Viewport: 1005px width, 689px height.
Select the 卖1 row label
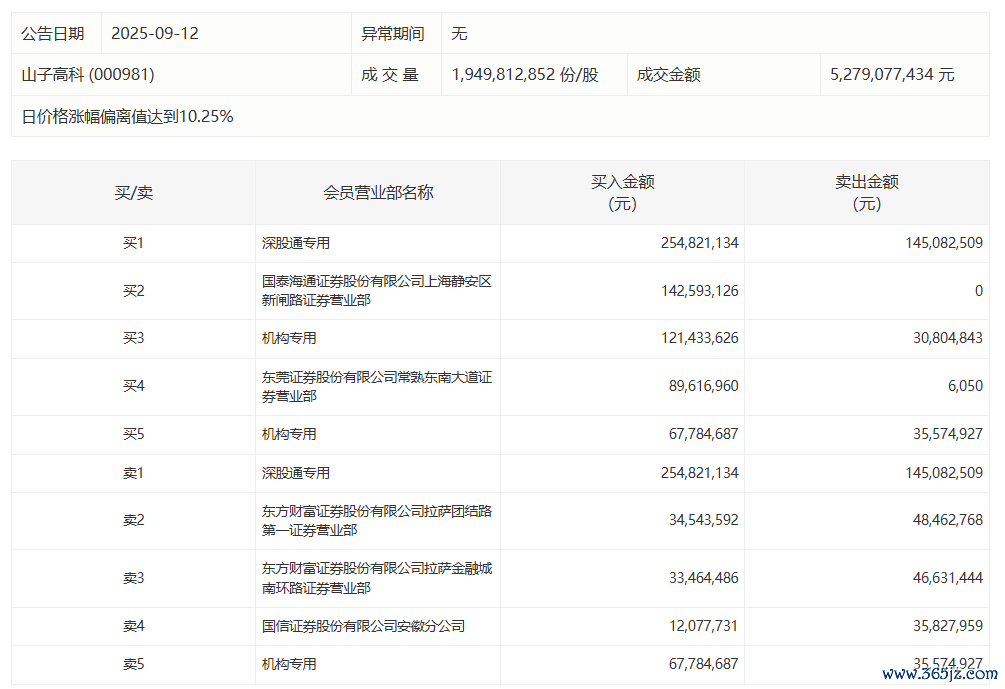point(133,473)
